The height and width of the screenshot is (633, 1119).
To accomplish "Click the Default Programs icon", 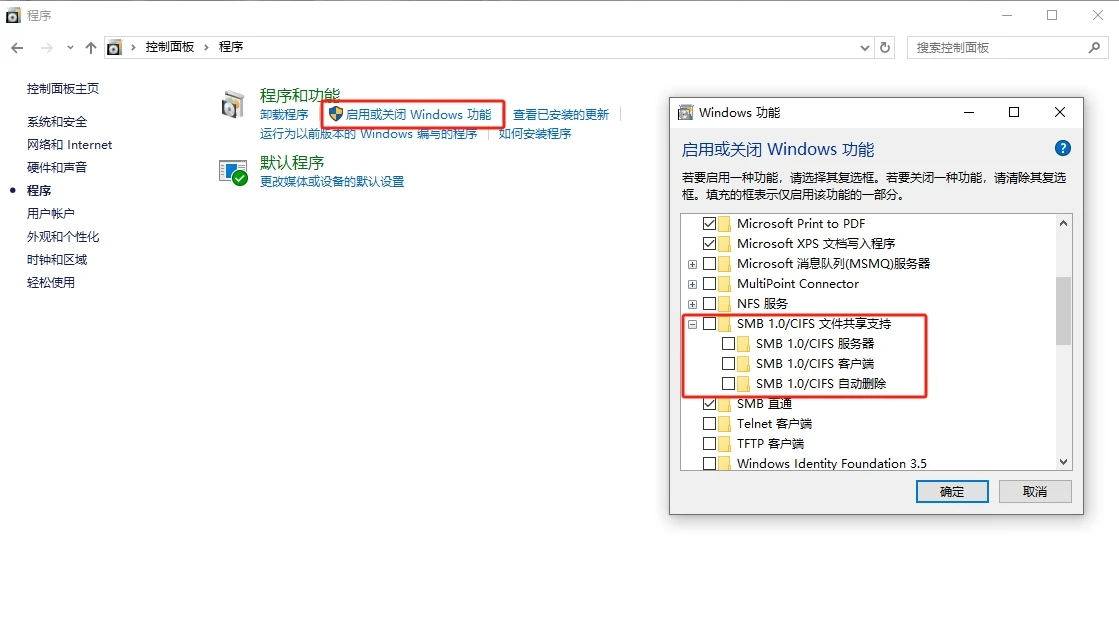I will tap(233, 173).
